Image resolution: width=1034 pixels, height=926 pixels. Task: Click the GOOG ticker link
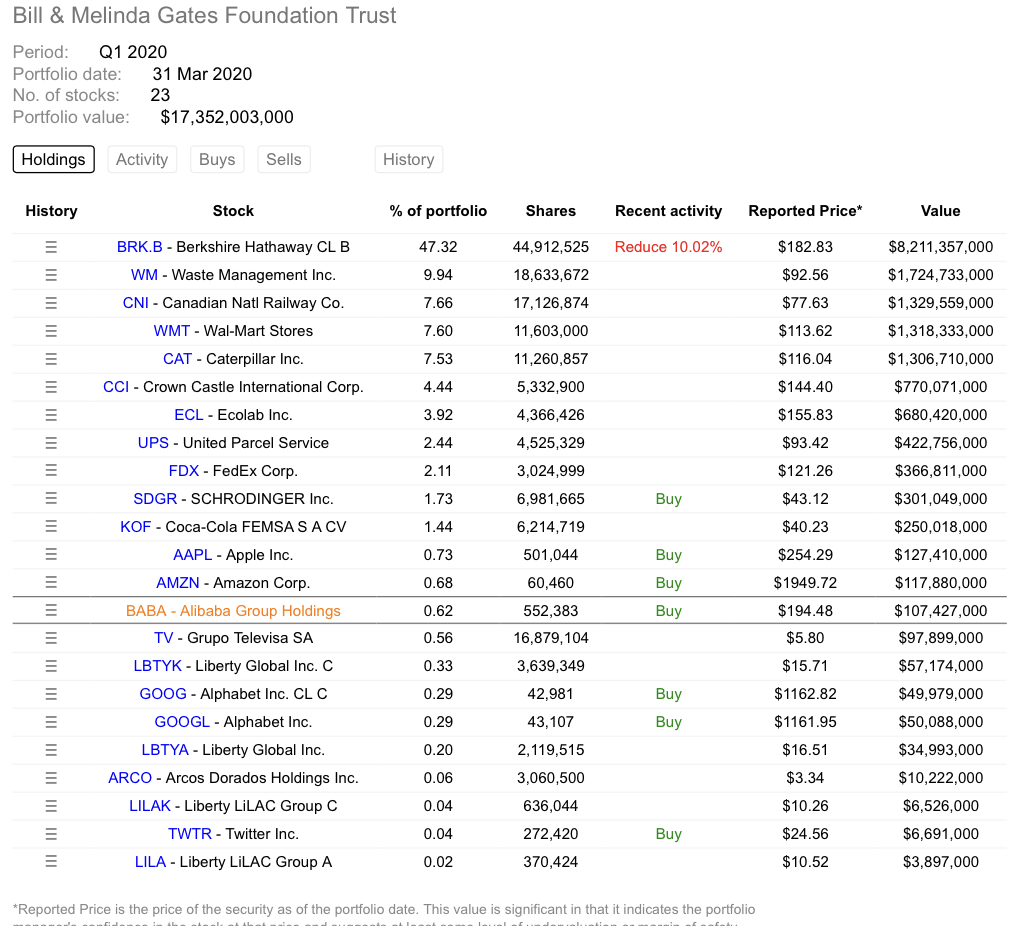(163, 694)
